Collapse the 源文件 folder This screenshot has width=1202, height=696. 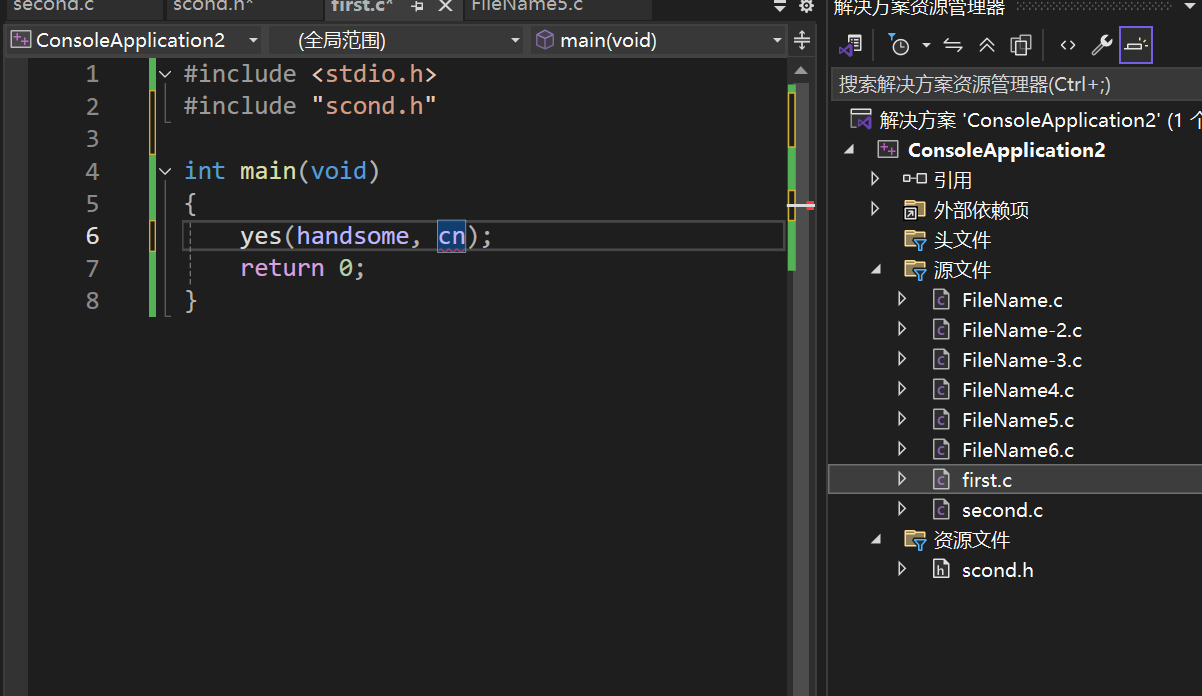coord(877,270)
